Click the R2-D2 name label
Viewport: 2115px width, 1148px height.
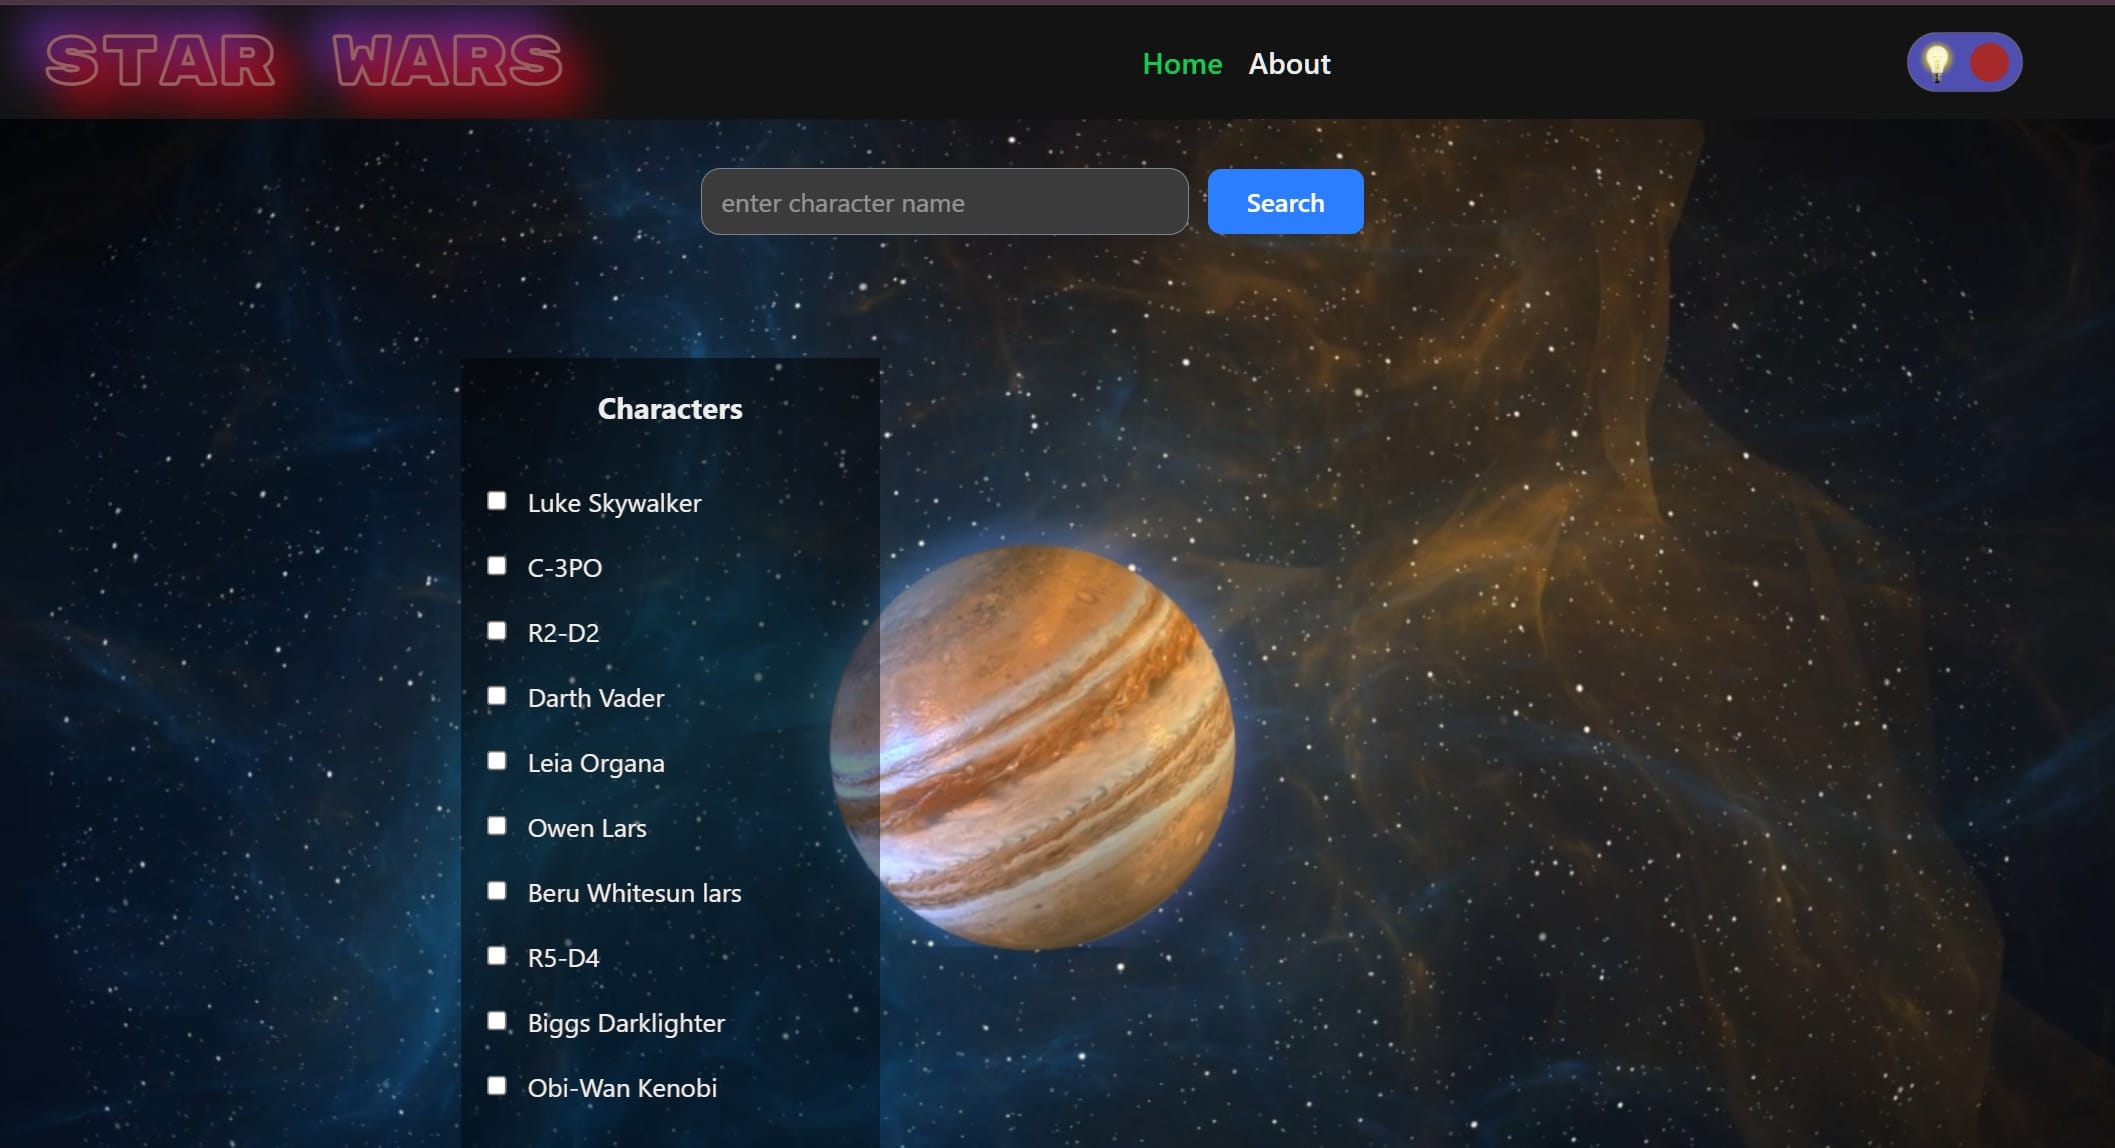tap(563, 633)
